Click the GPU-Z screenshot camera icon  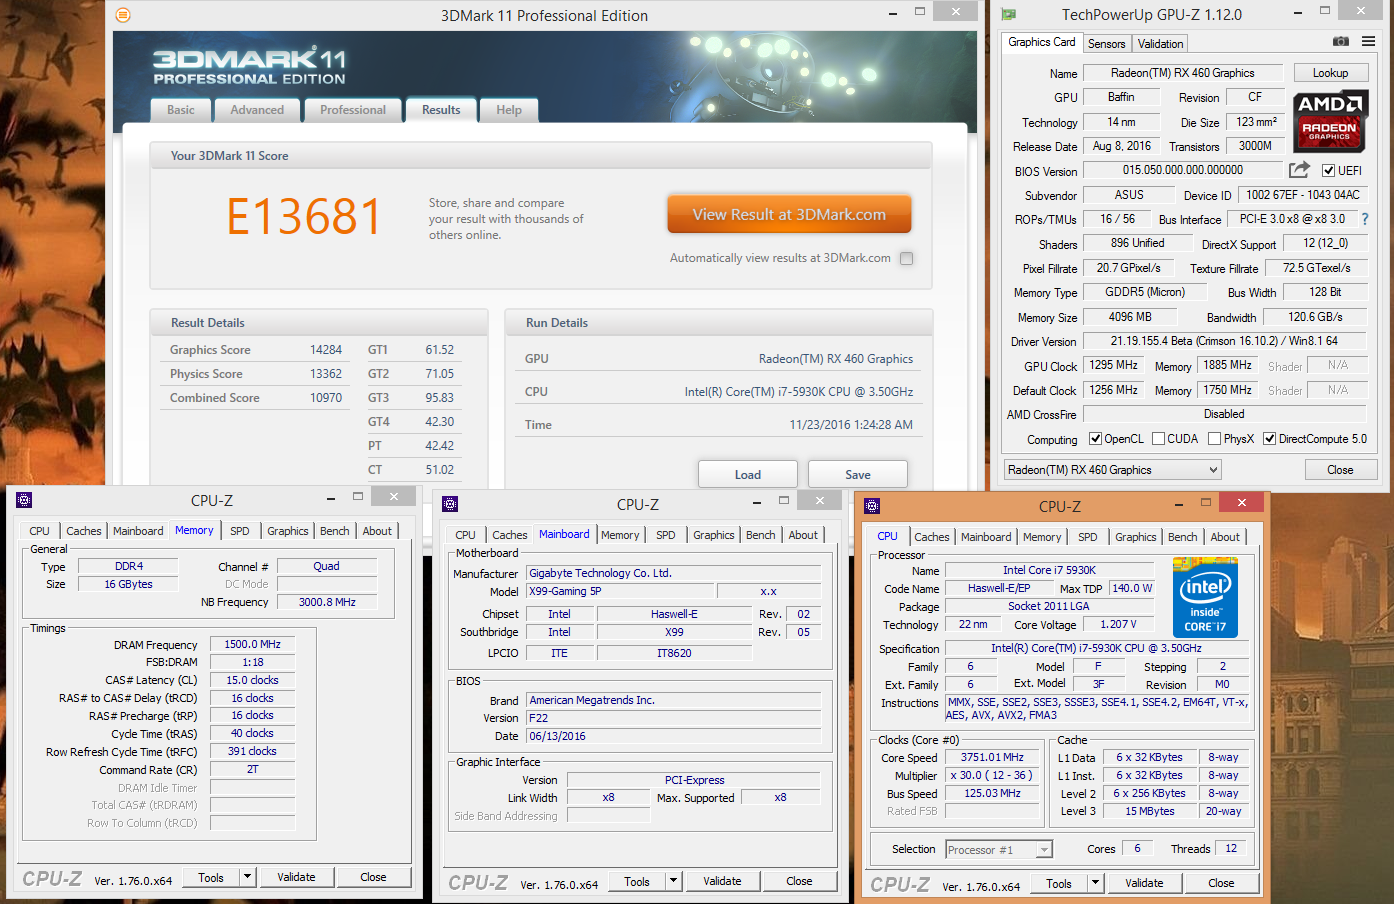point(1341,41)
